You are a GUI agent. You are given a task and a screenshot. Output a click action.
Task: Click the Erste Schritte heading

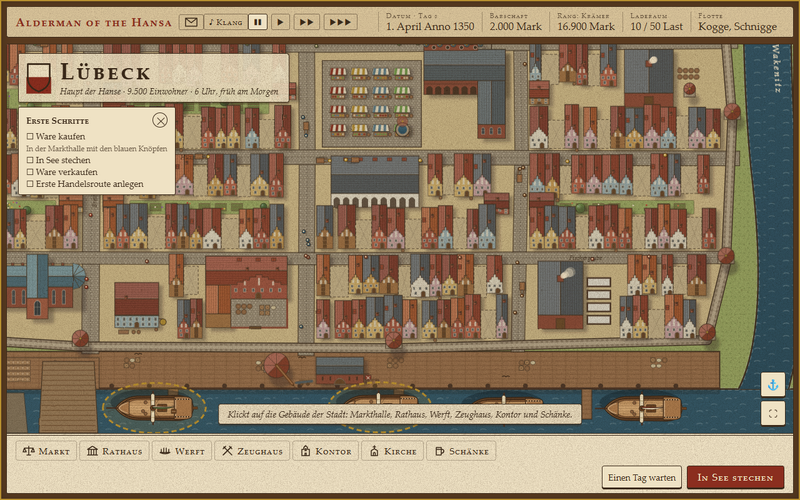(58, 121)
